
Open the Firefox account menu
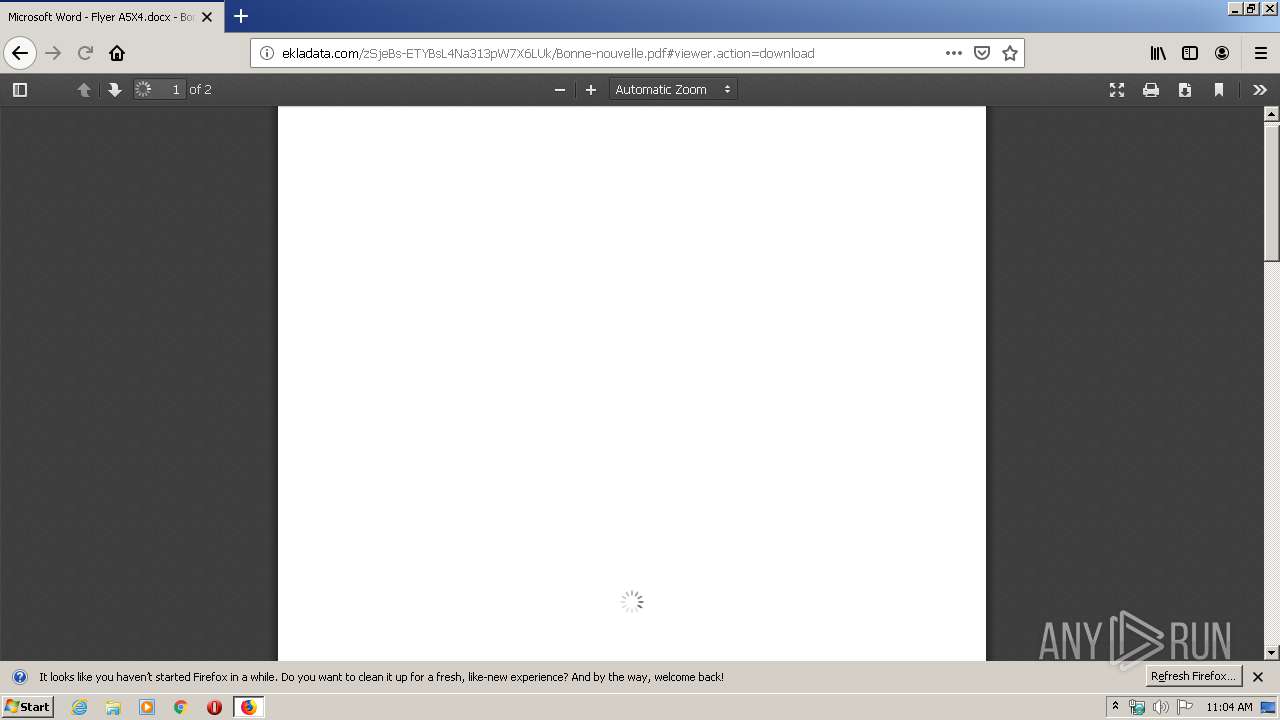(x=1222, y=53)
